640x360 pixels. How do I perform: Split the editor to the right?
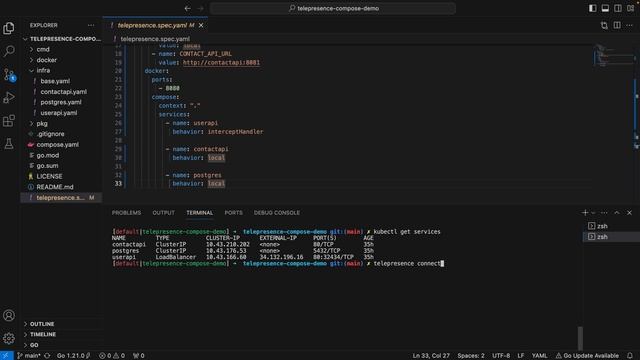coord(617,25)
